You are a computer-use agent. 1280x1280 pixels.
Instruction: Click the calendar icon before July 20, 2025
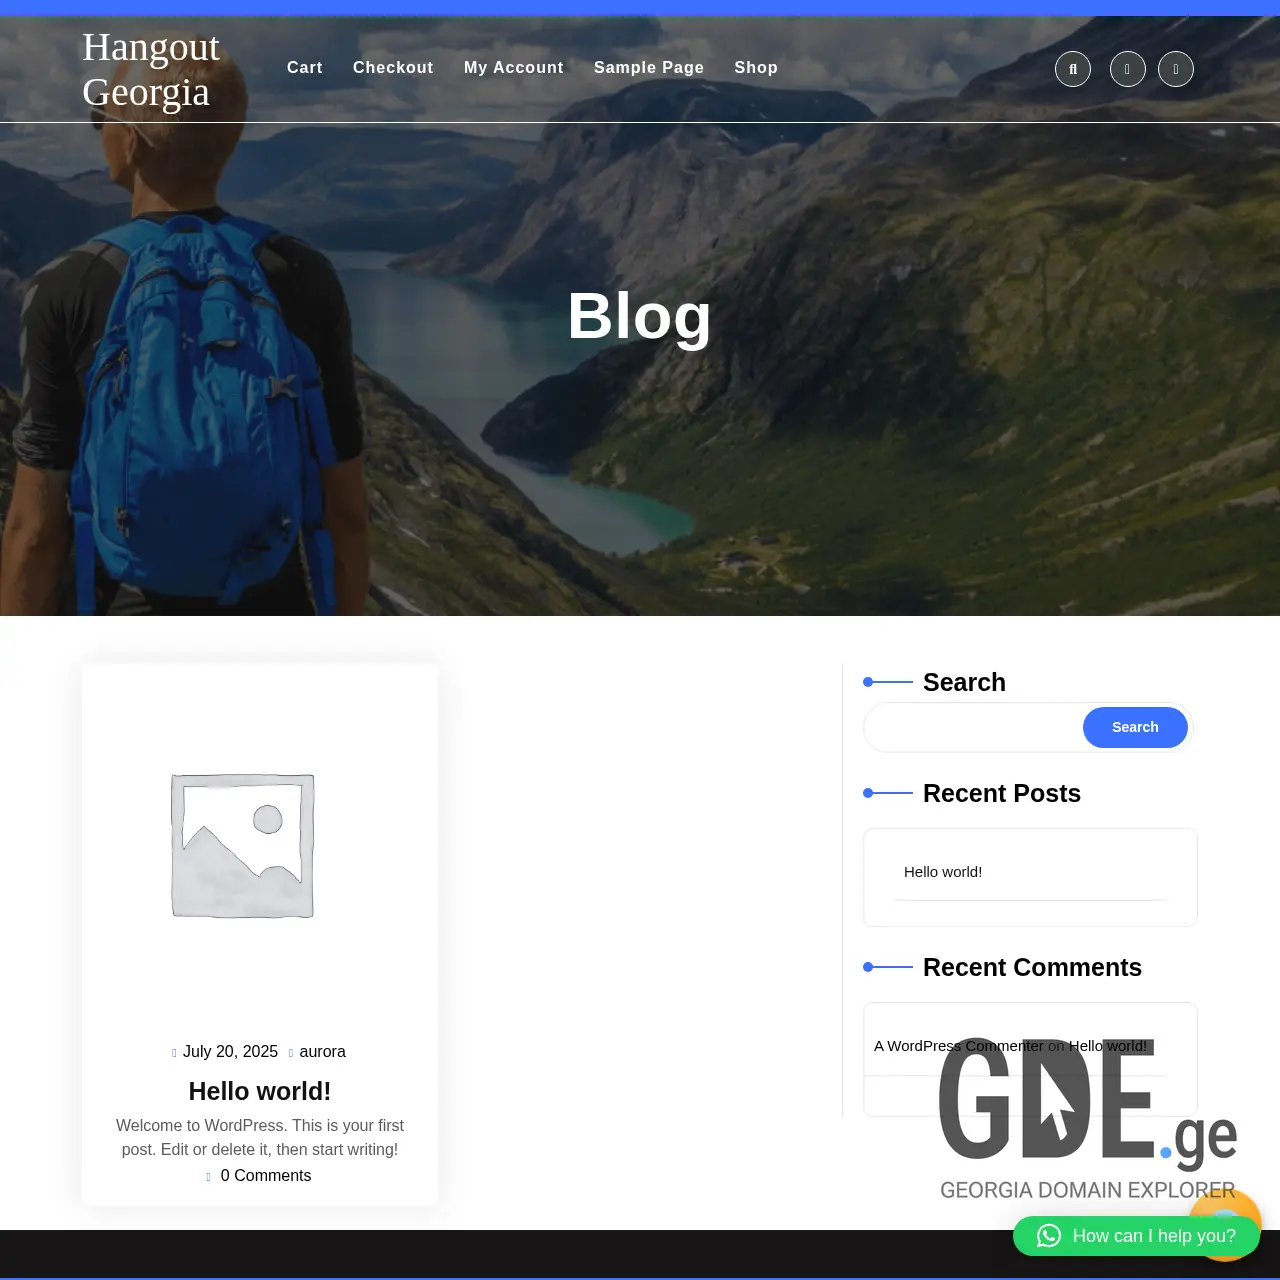(174, 1052)
